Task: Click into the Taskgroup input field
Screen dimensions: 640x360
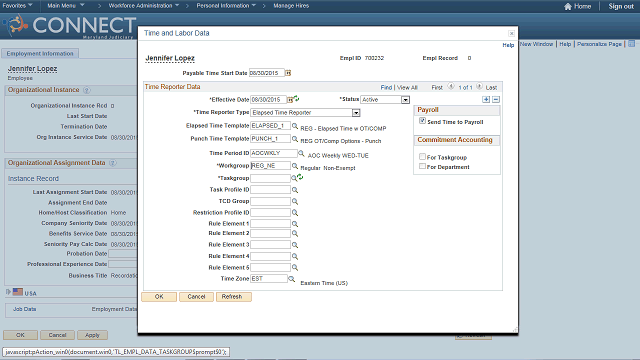Action: click(x=270, y=178)
